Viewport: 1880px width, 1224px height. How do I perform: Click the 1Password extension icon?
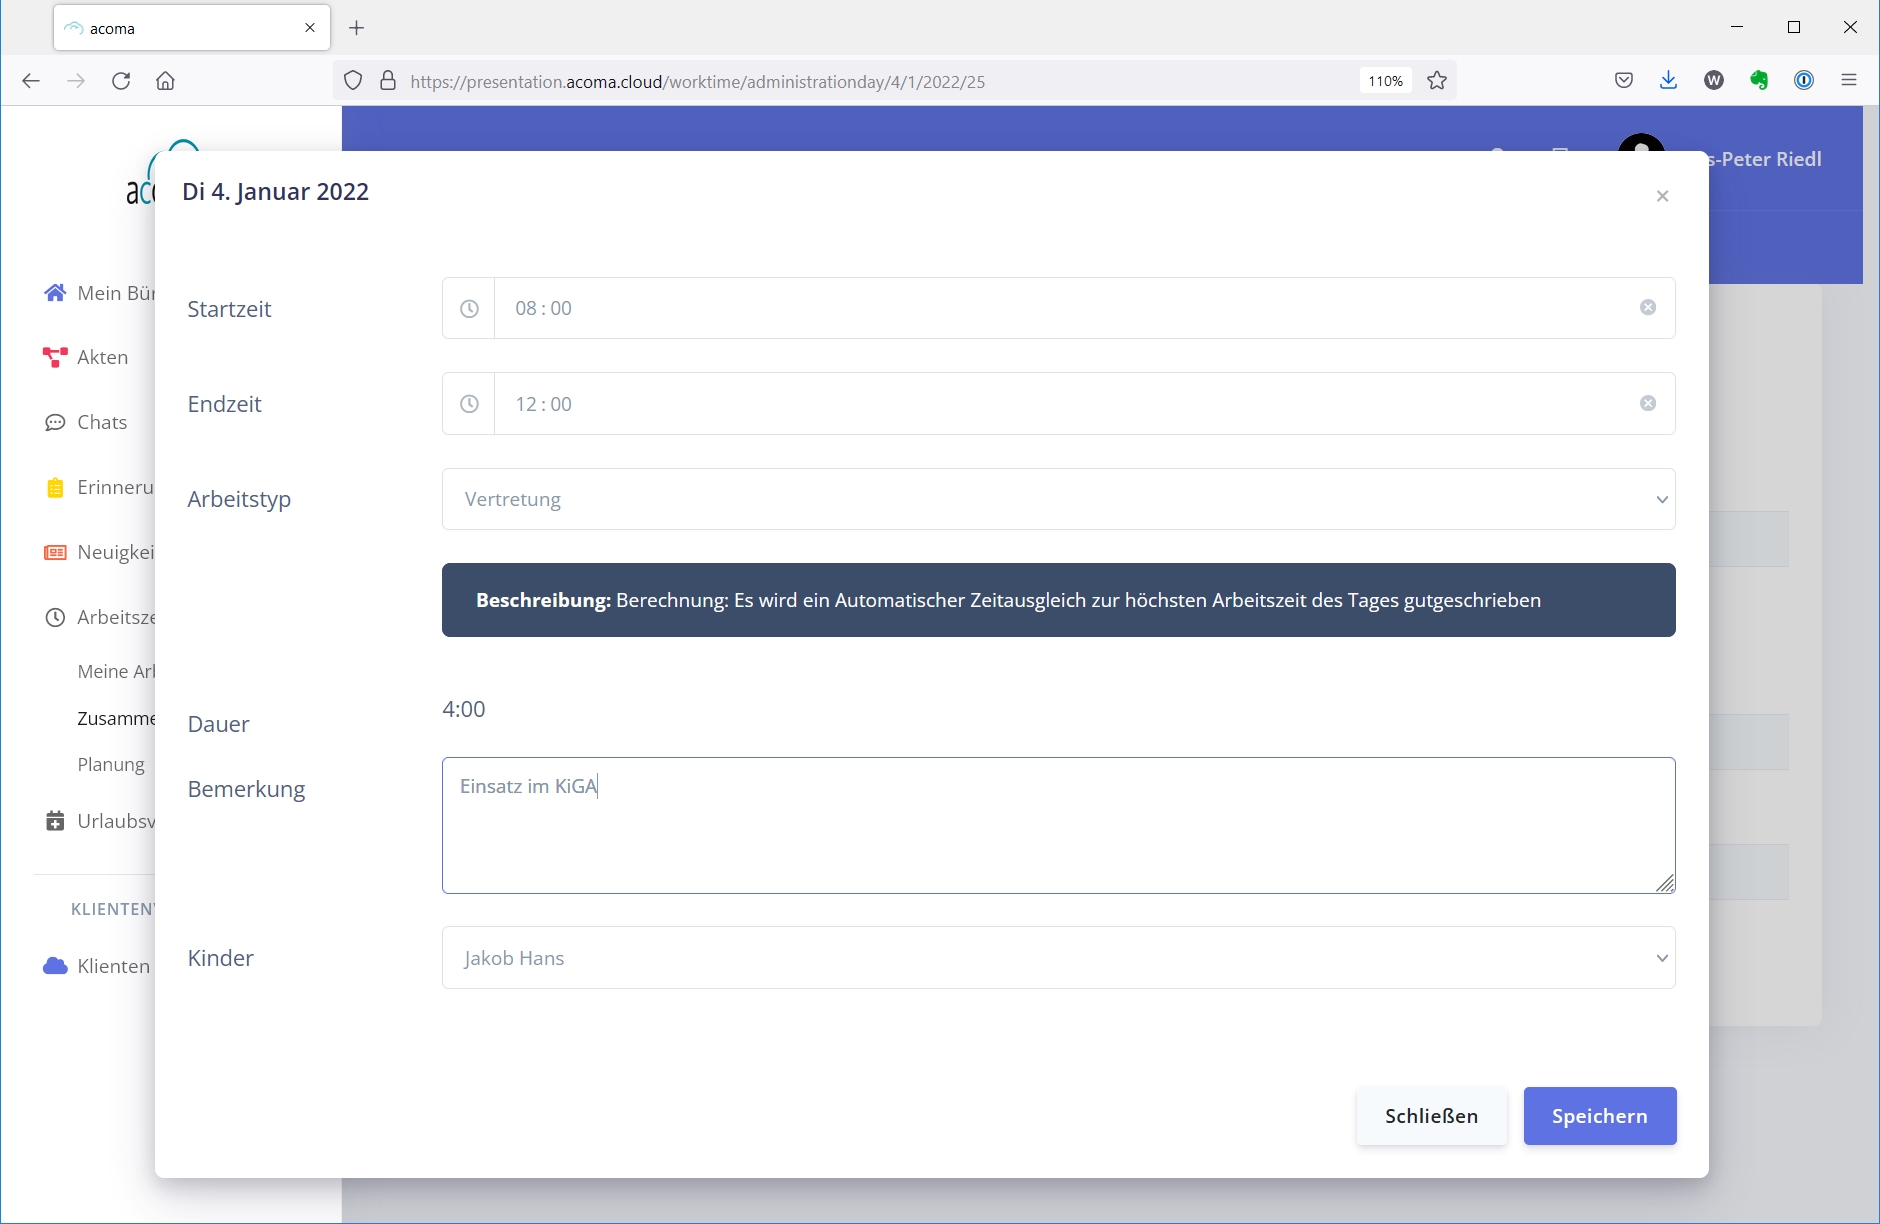coord(1804,81)
